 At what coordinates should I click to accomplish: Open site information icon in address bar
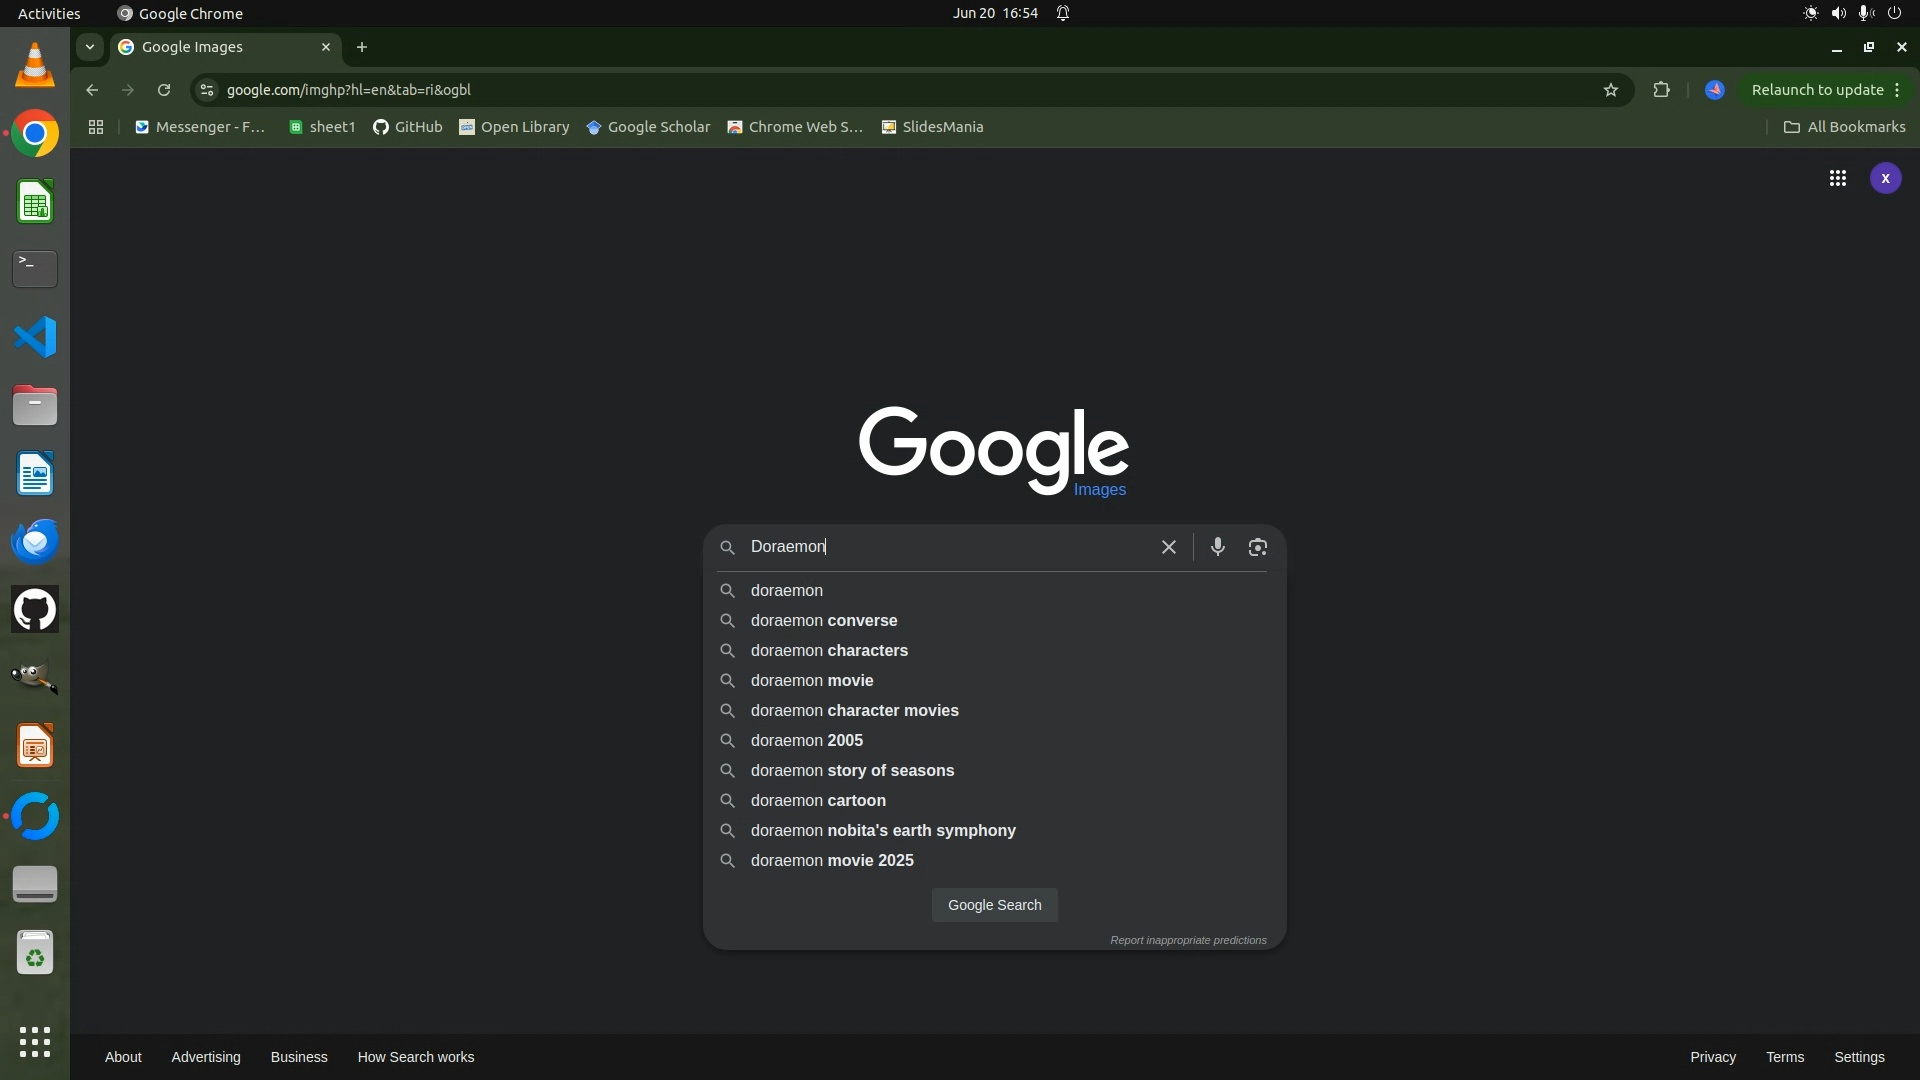coord(207,90)
